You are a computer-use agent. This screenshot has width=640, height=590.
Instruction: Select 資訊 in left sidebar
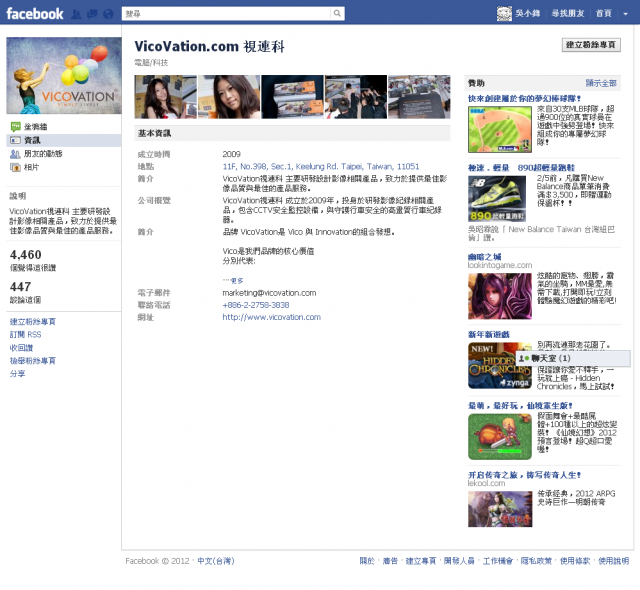tap(32, 140)
